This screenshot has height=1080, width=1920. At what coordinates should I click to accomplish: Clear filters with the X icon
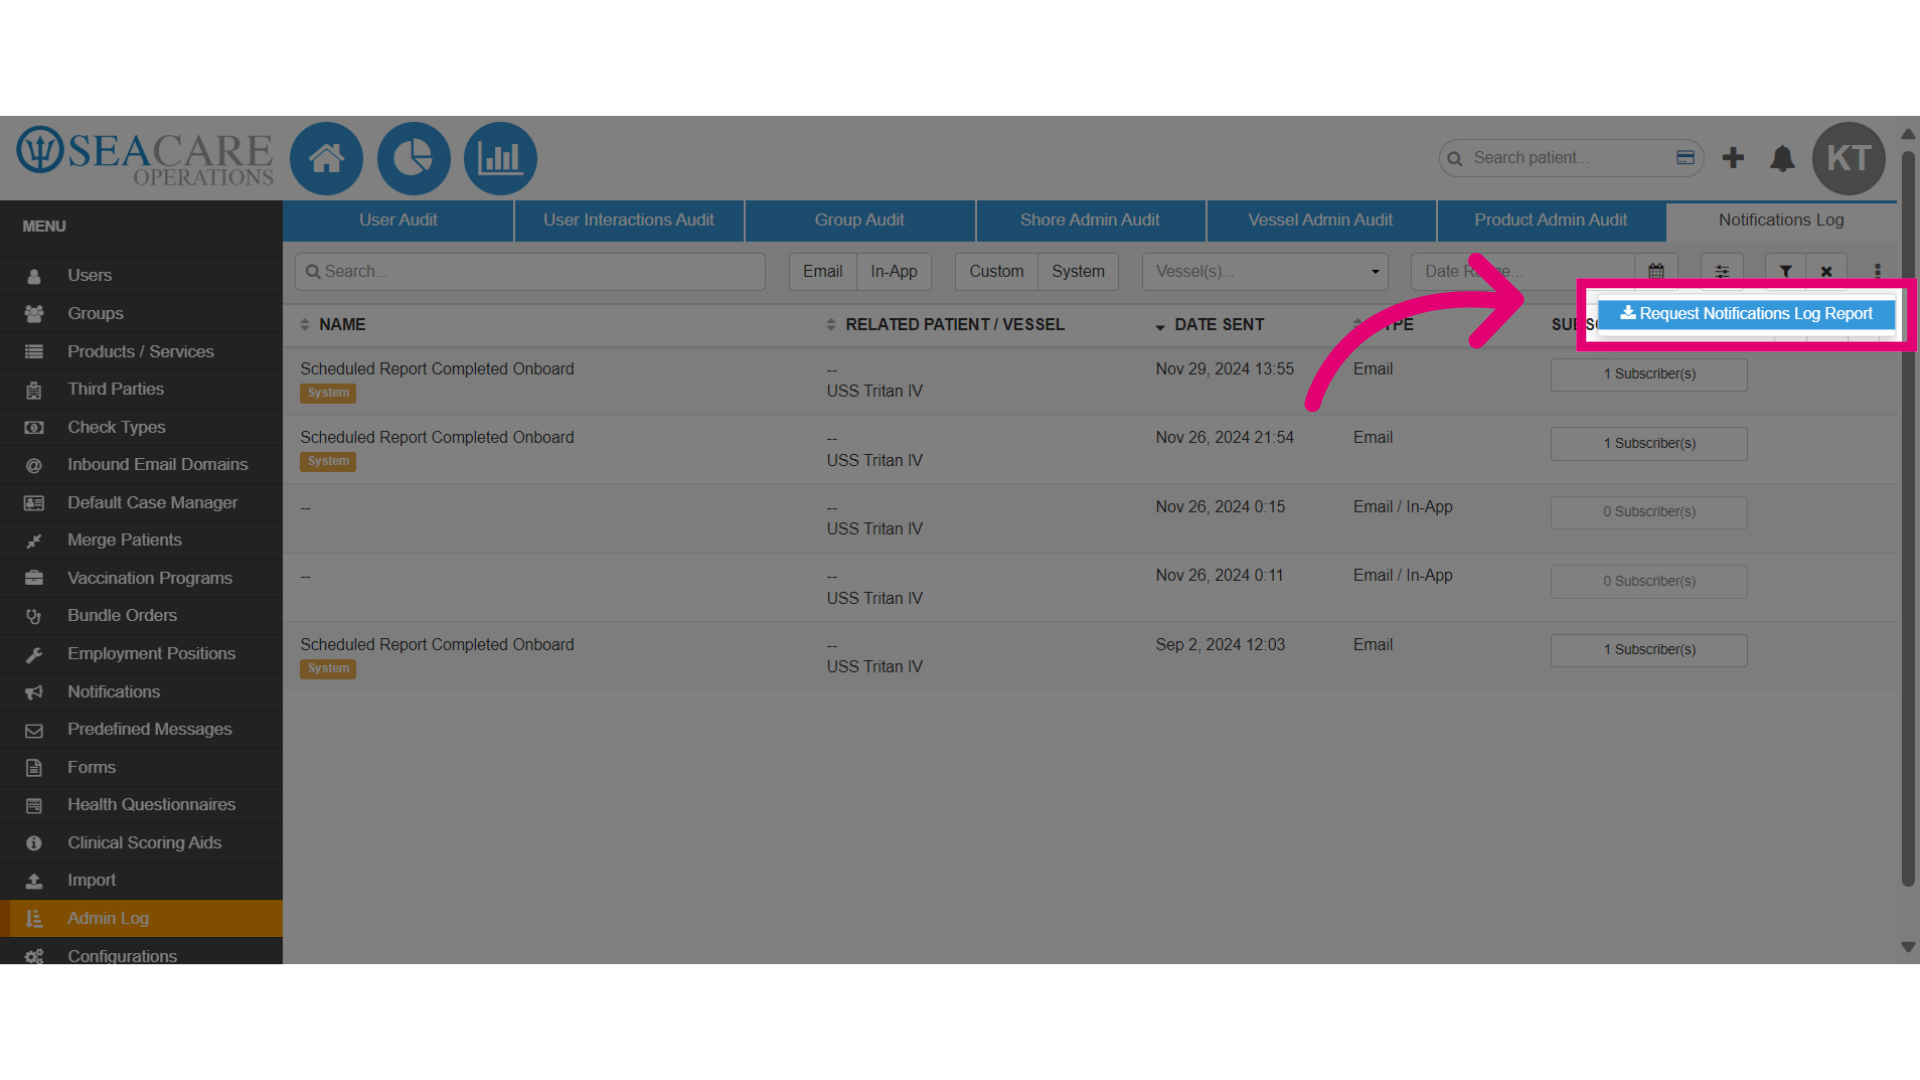point(1826,271)
